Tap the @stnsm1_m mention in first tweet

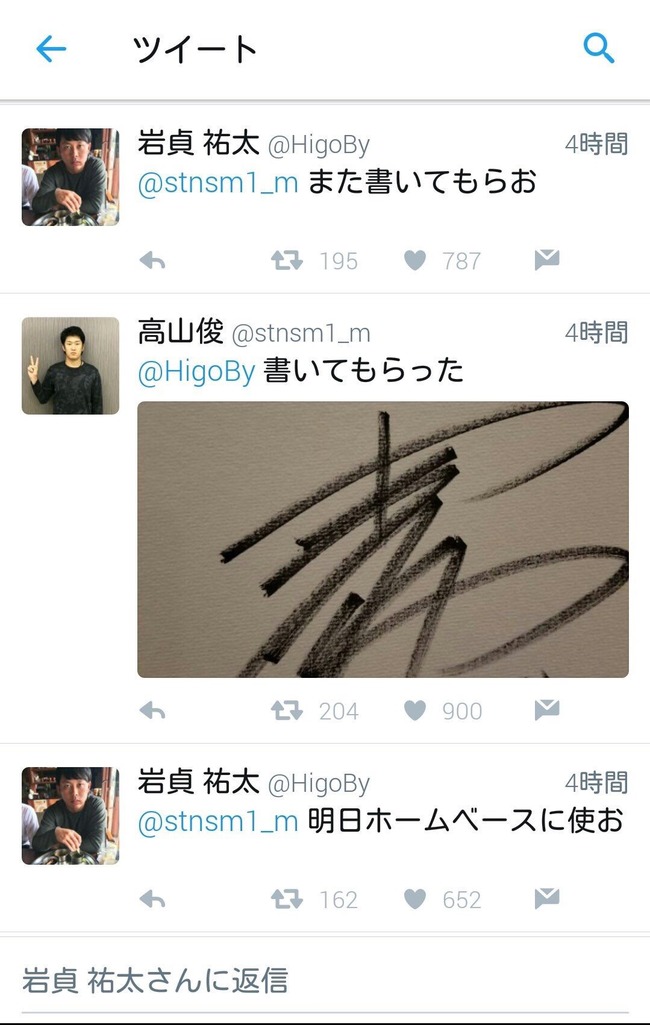pos(218,182)
